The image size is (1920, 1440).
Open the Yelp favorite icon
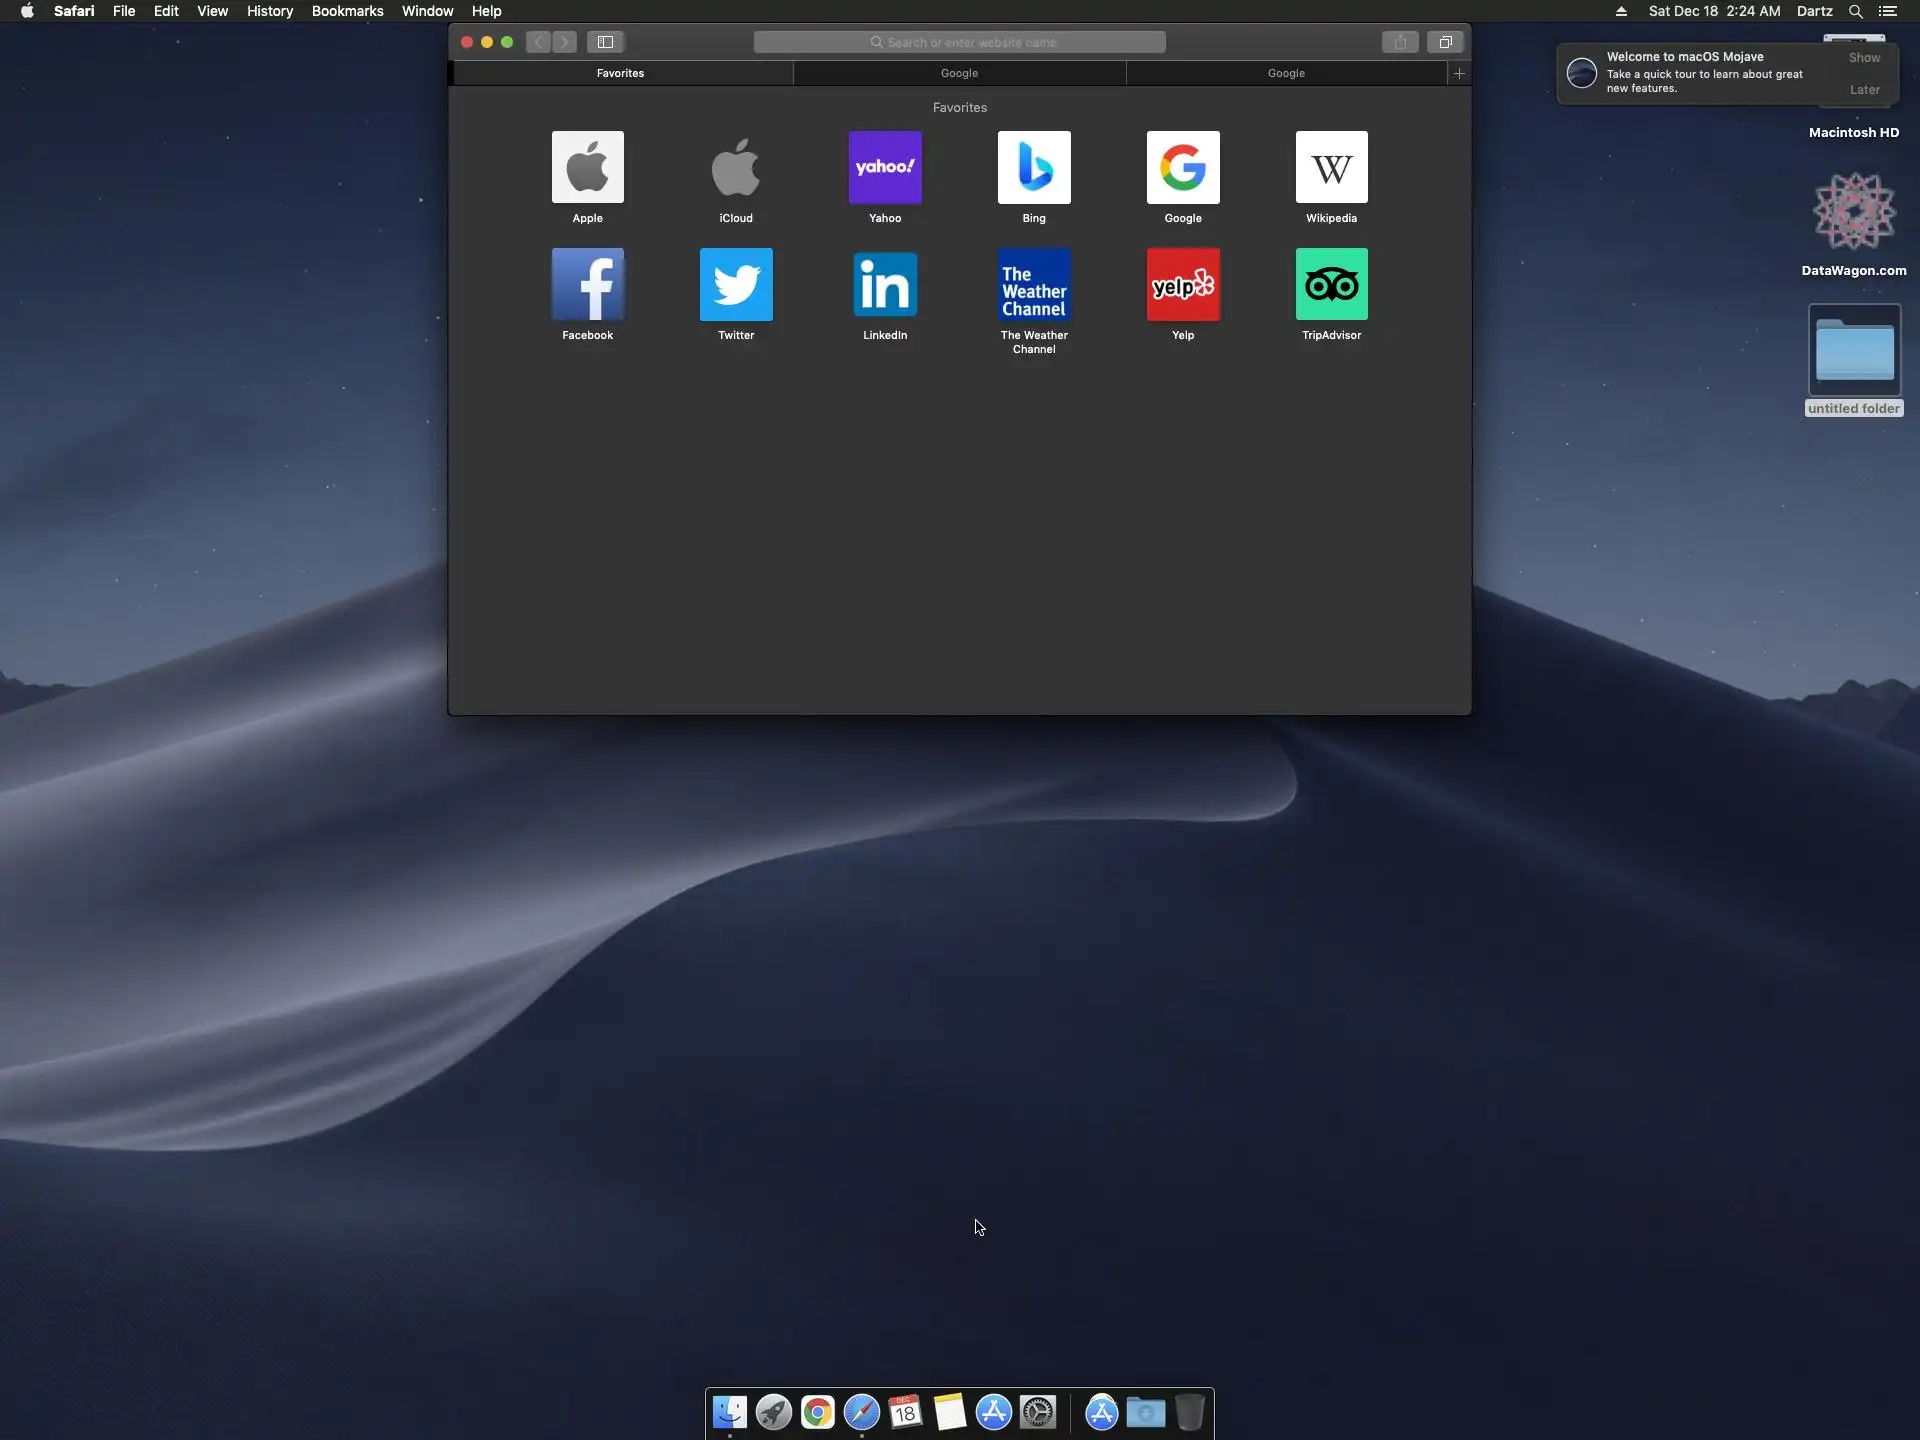tap(1183, 285)
